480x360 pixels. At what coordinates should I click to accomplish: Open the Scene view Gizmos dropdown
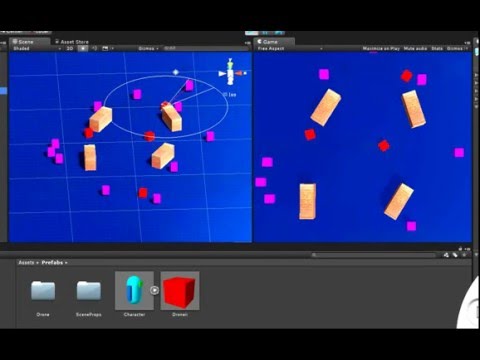[148, 49]
